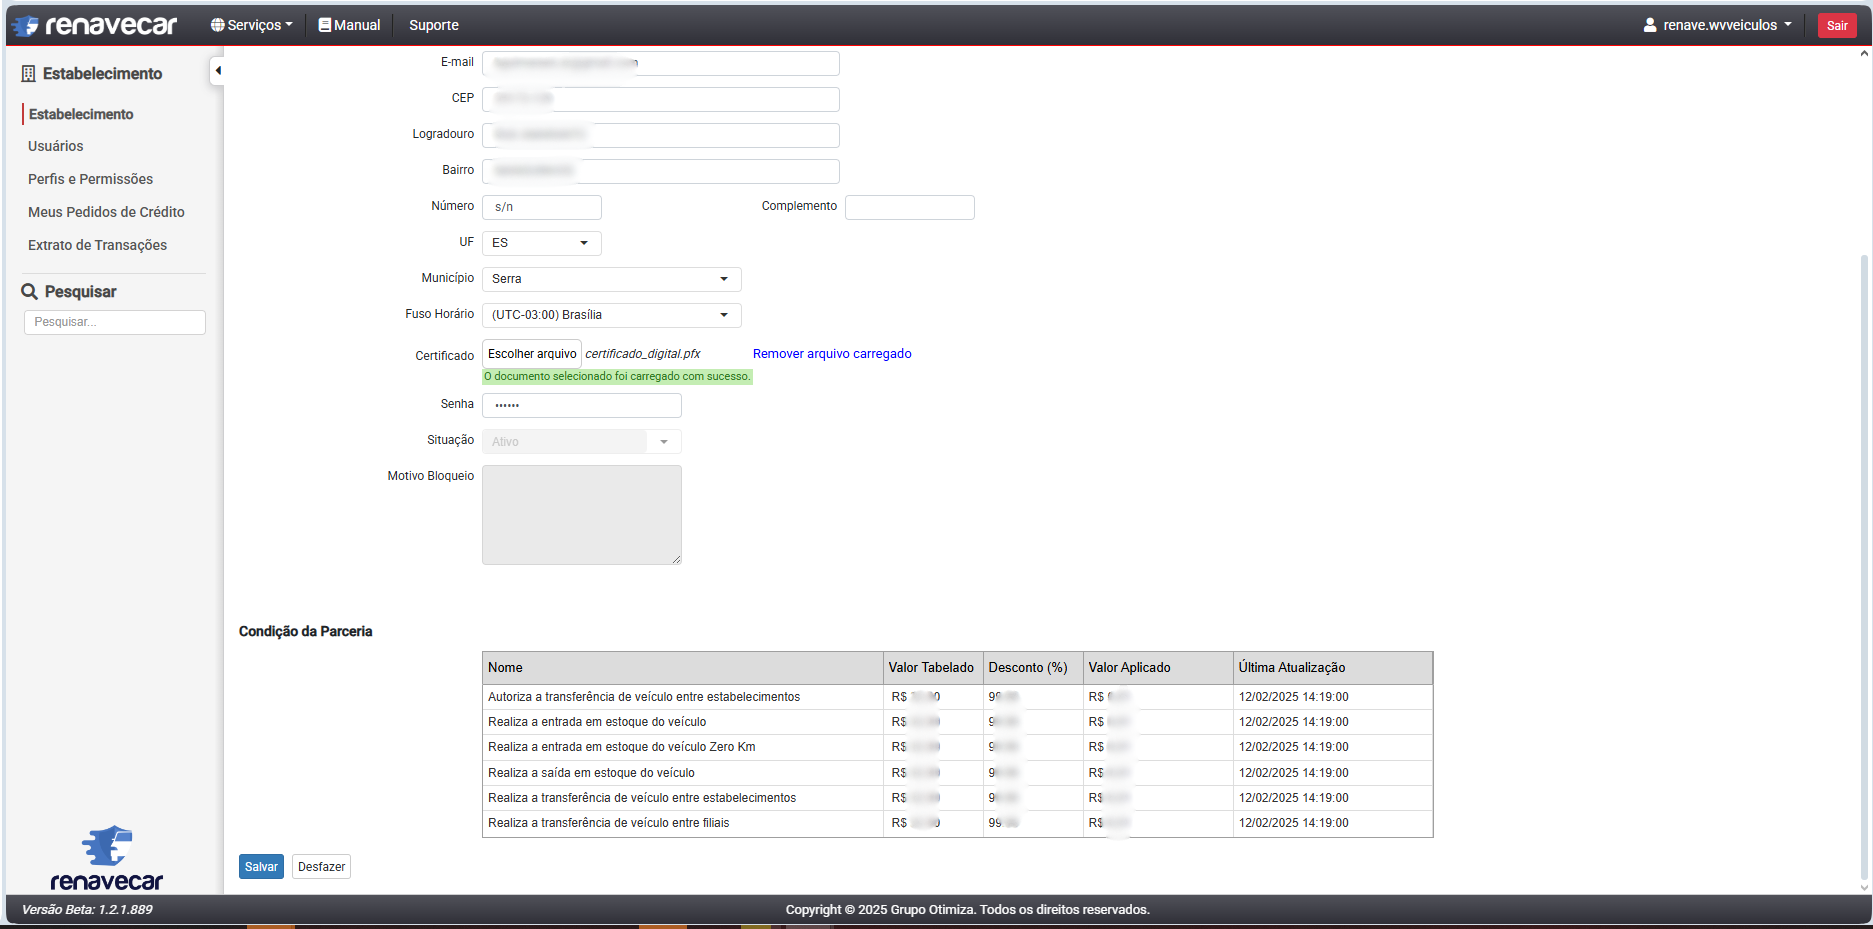Click Escolher arquivo for the certificate
This screenshot has height=929, width=1873.
click(x=532, y=354)
